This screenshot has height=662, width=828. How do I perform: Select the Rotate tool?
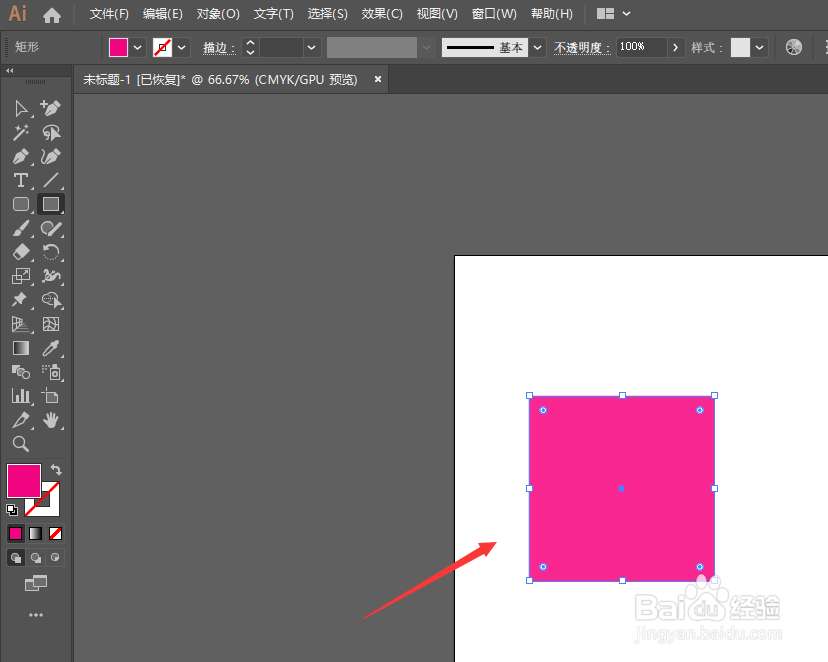(51, 252)
